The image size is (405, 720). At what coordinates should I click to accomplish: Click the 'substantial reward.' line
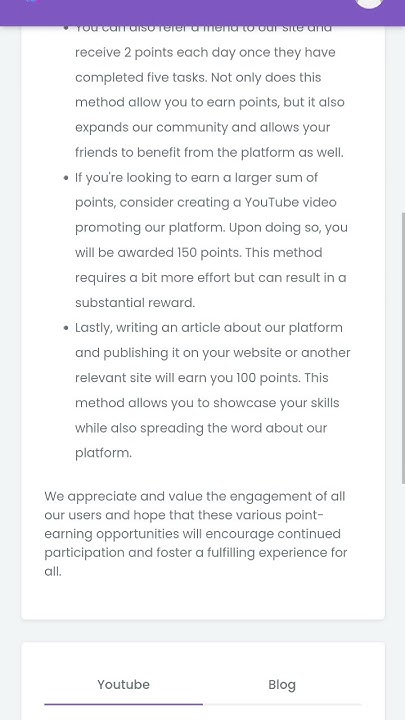135,303
